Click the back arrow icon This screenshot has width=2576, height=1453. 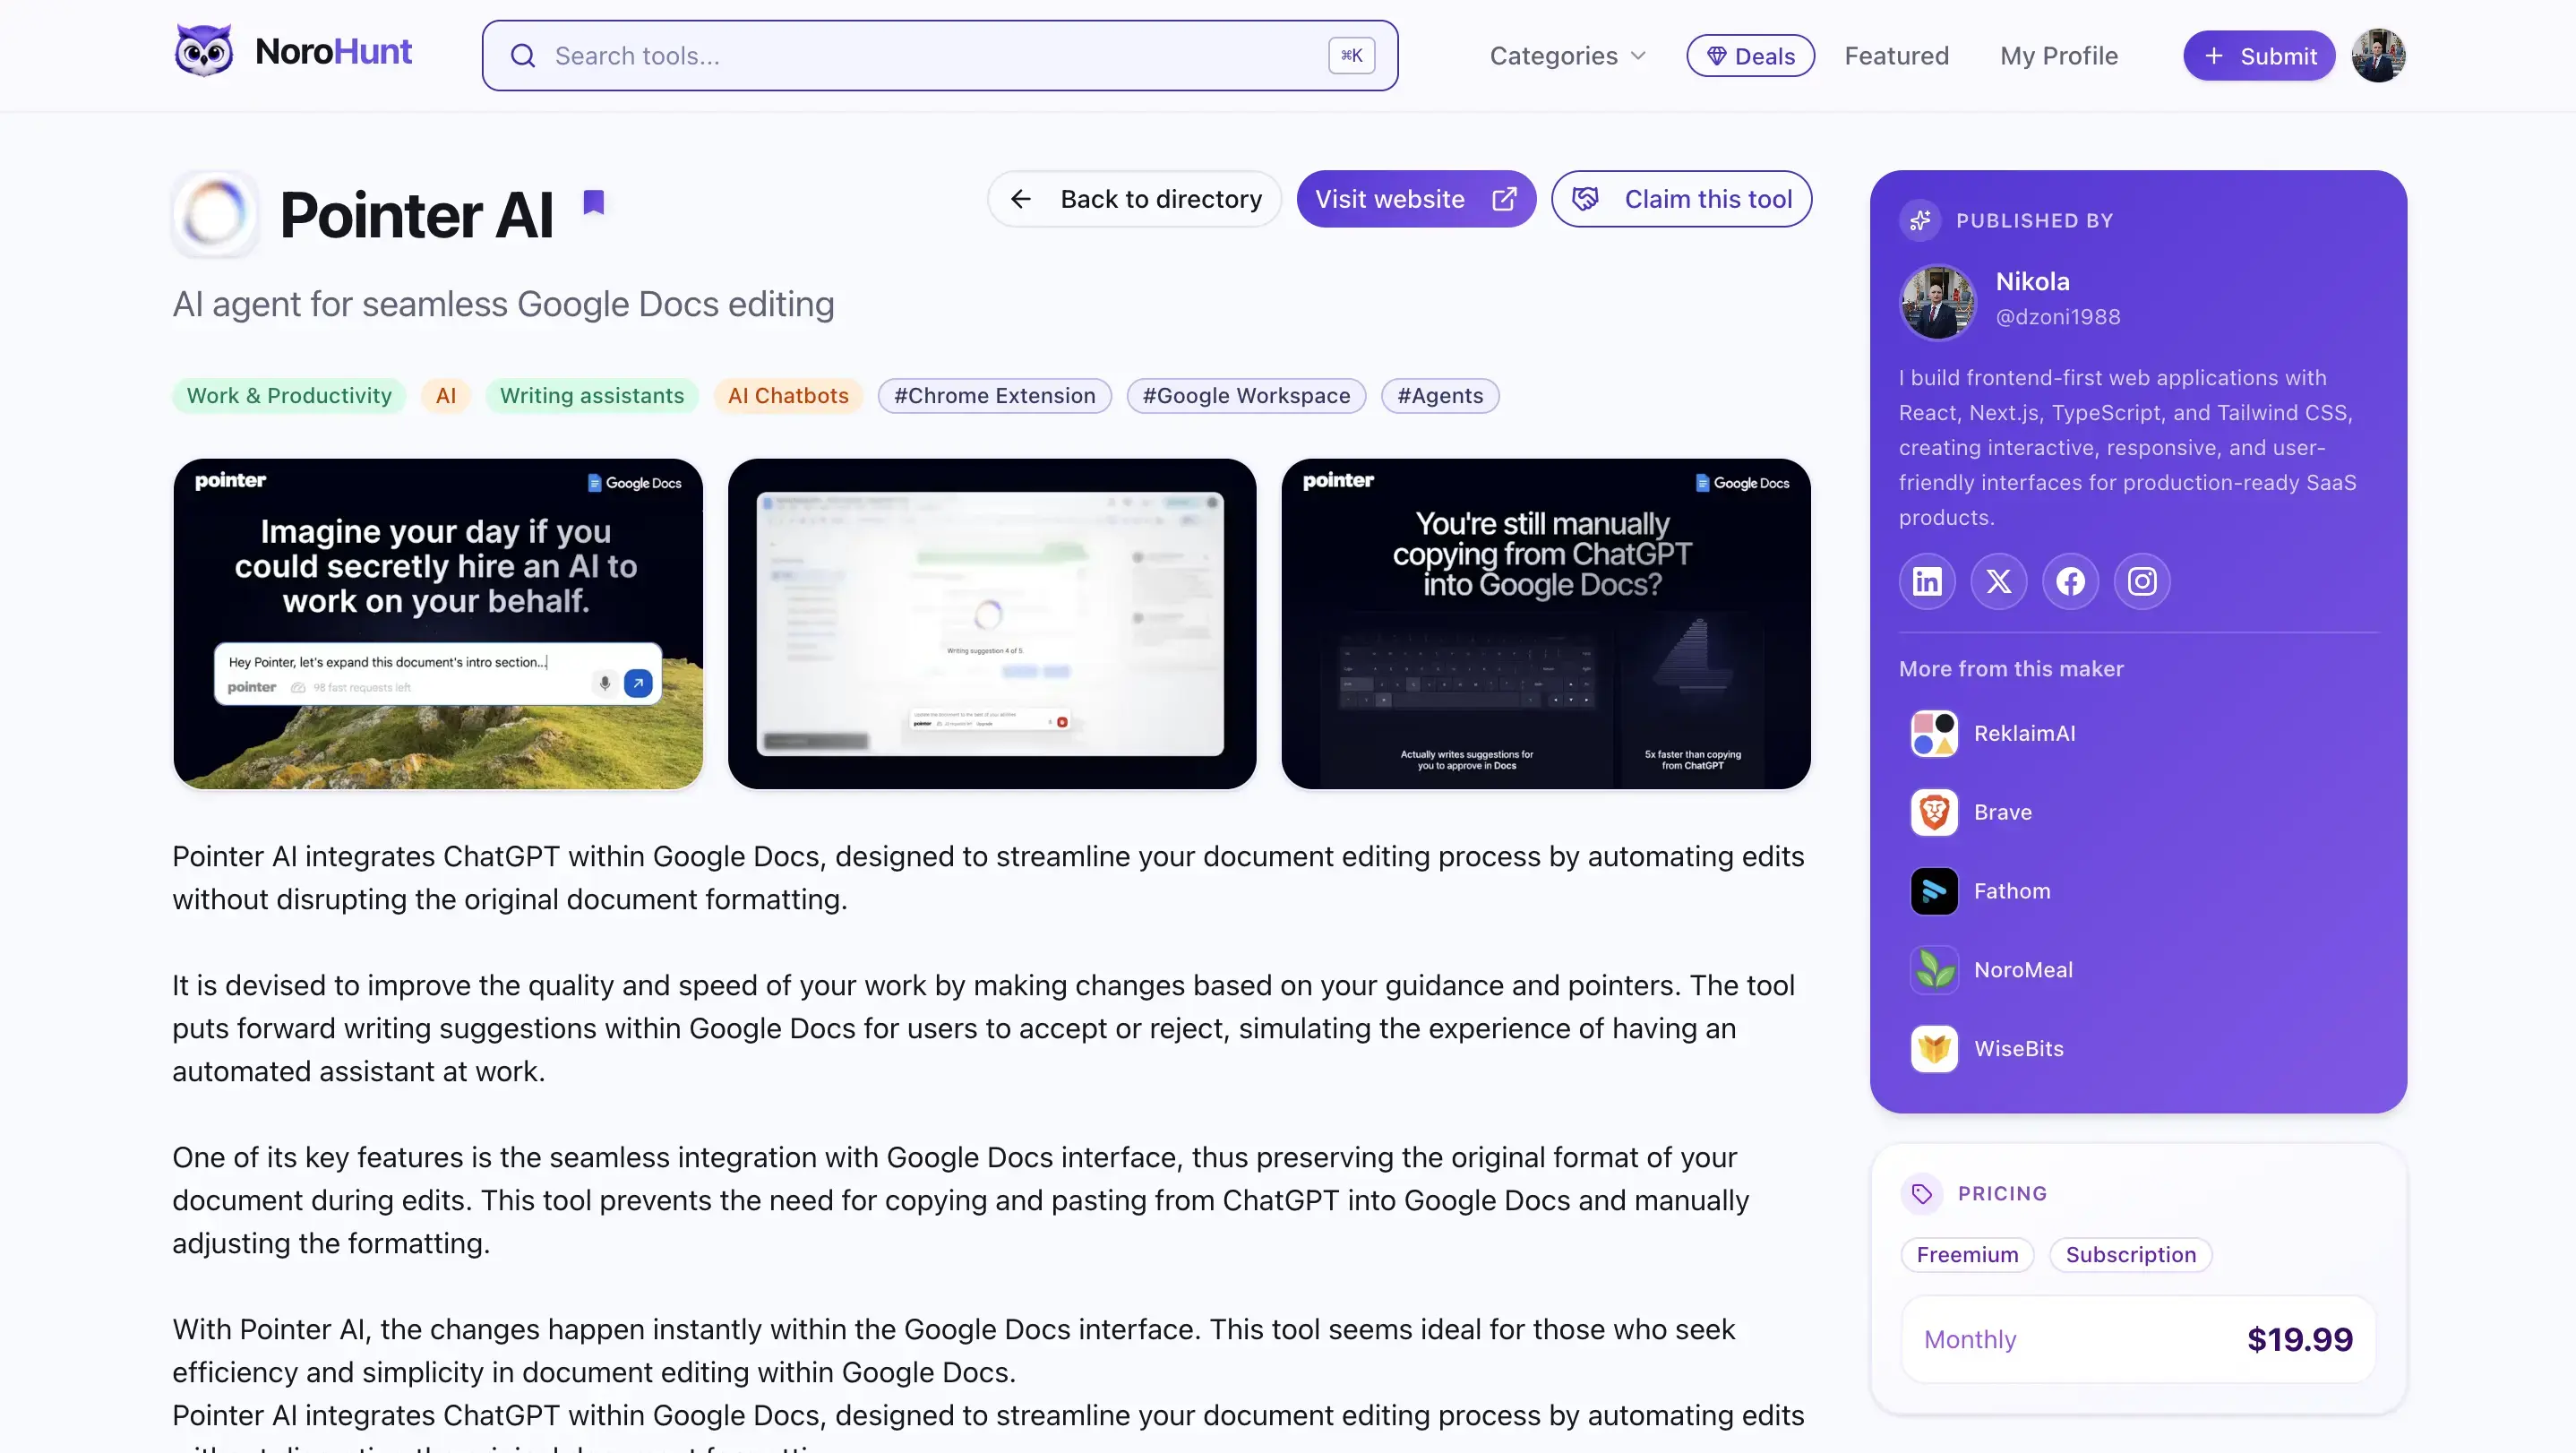pyautogui.click(x=1020, y=199)
